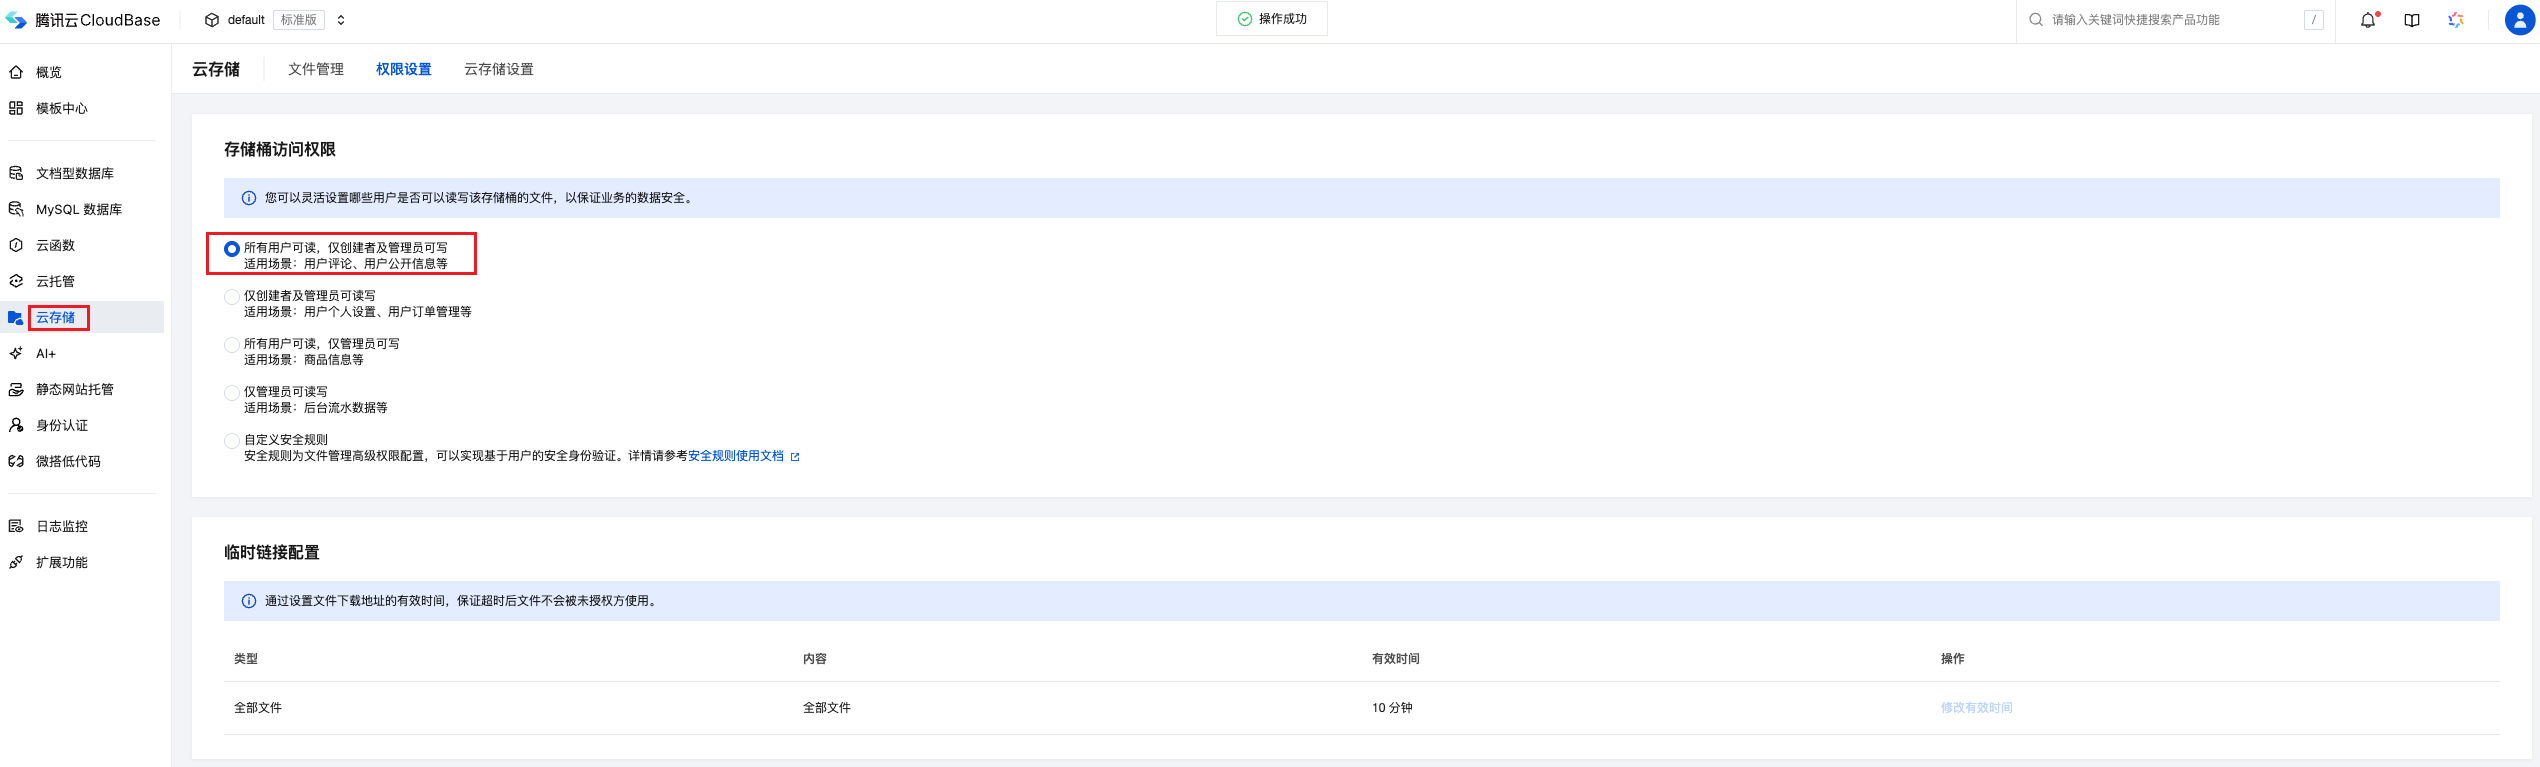
Task: Switch to 文件管理 tab
Action: (316, 69)
